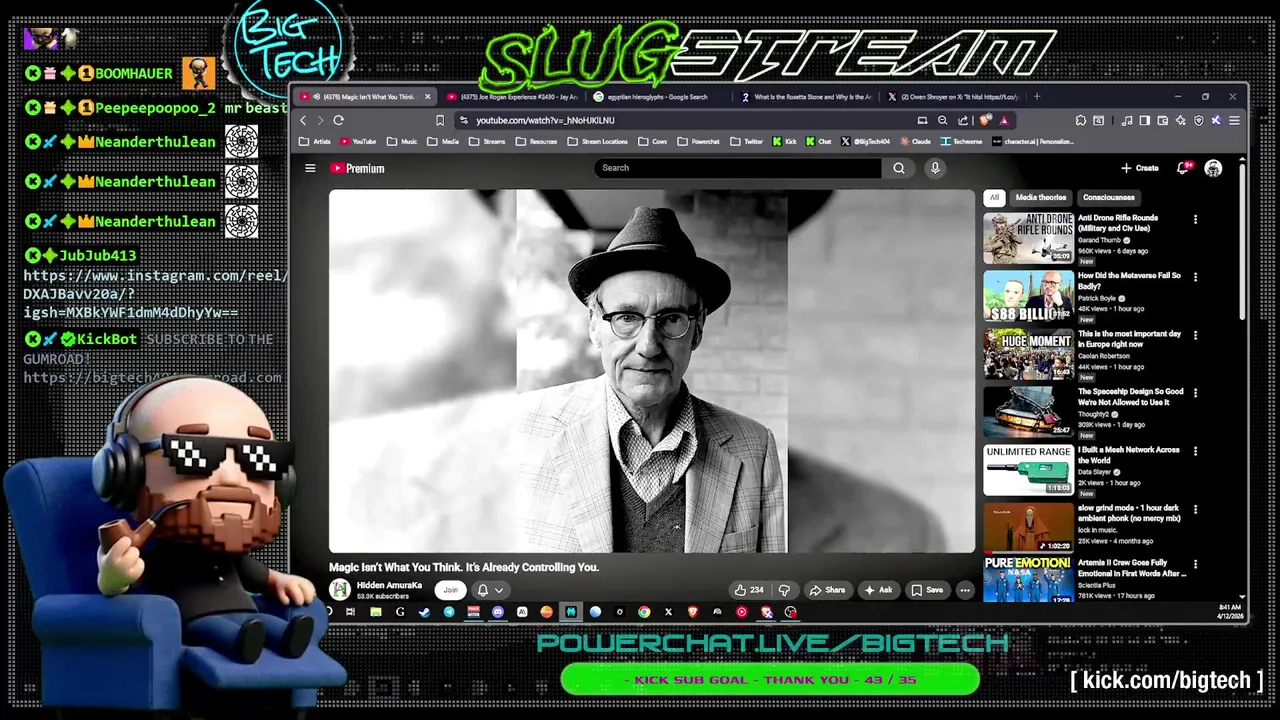Expand notification bell dropdown beside Join
The height and width of the screenshot is (720, 1280).
click(x=490, y=590)
